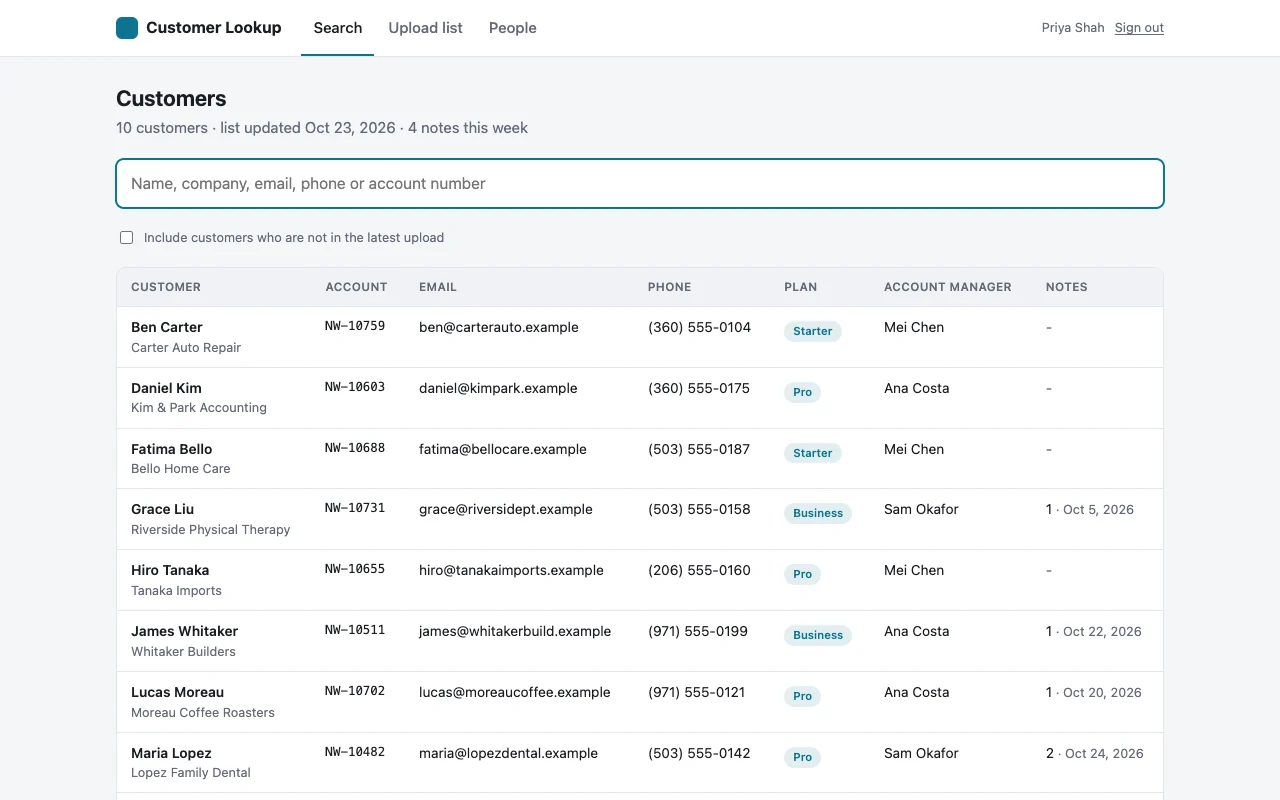Click Grace Liu's note dated Oct 5, 2026
The image size is (1280, 800).
click(x=1090, y=510)
